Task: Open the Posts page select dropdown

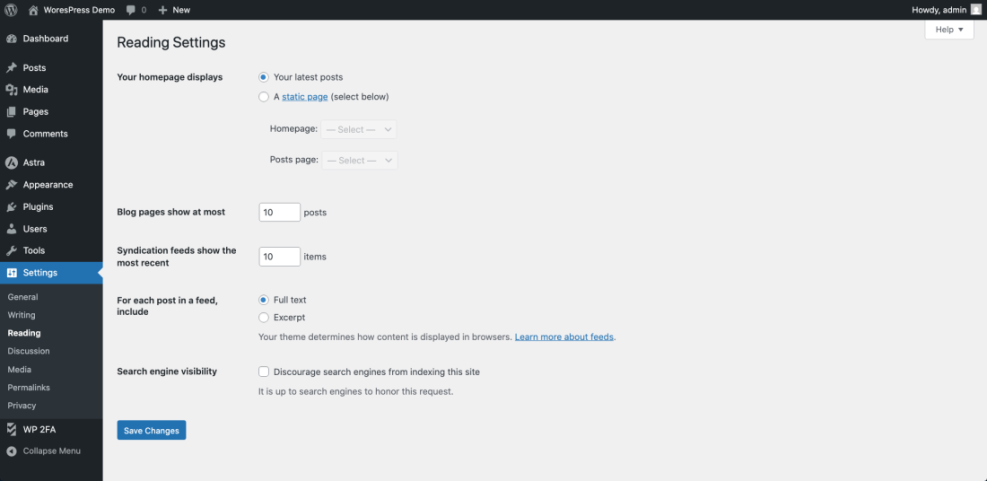Action: tap(359, 160)
